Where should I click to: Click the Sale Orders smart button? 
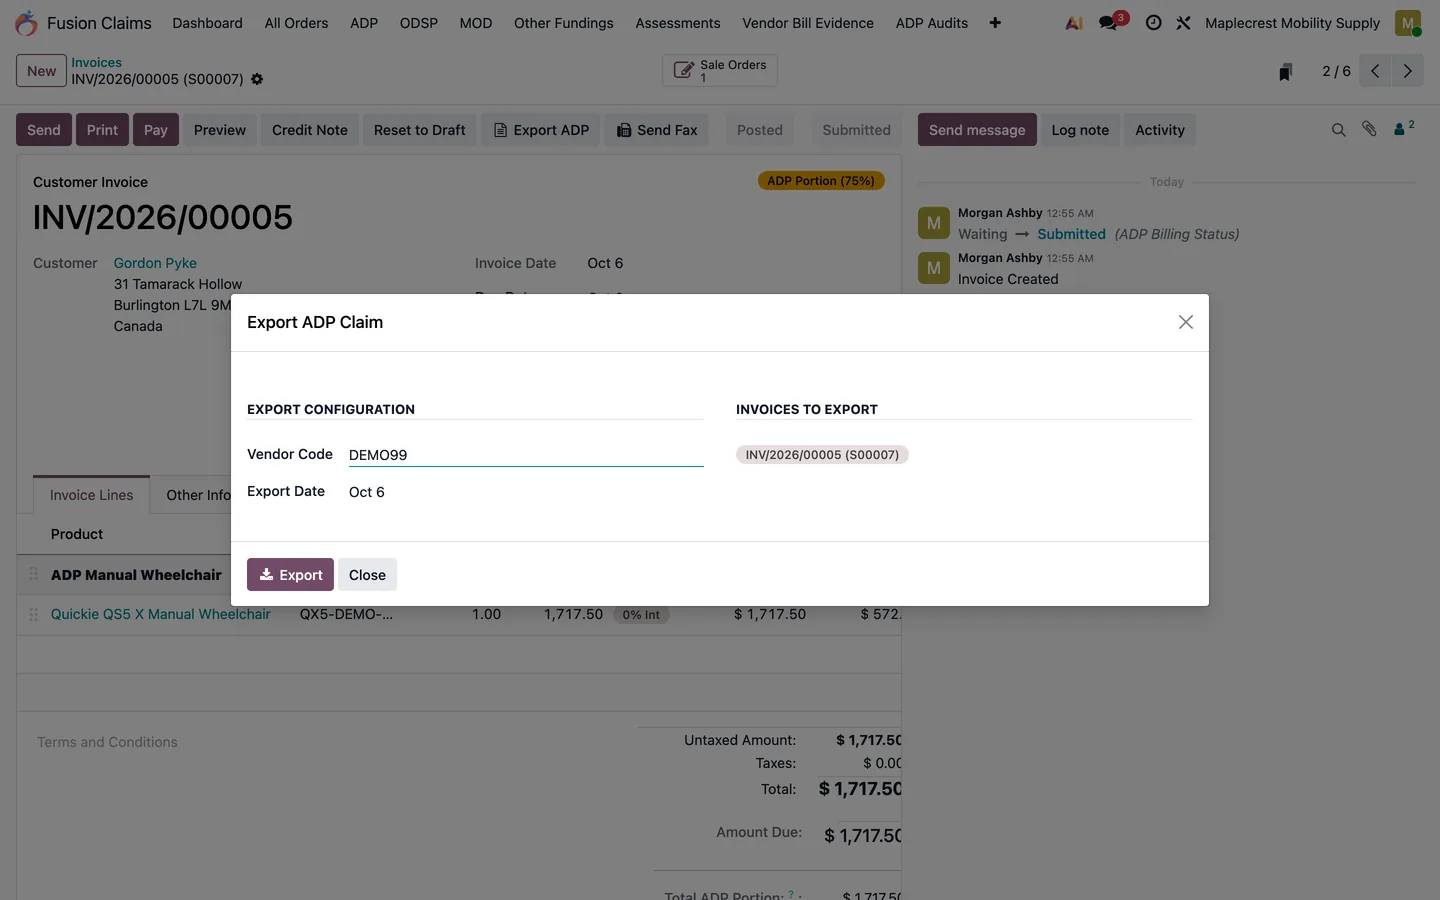[720, 71]
